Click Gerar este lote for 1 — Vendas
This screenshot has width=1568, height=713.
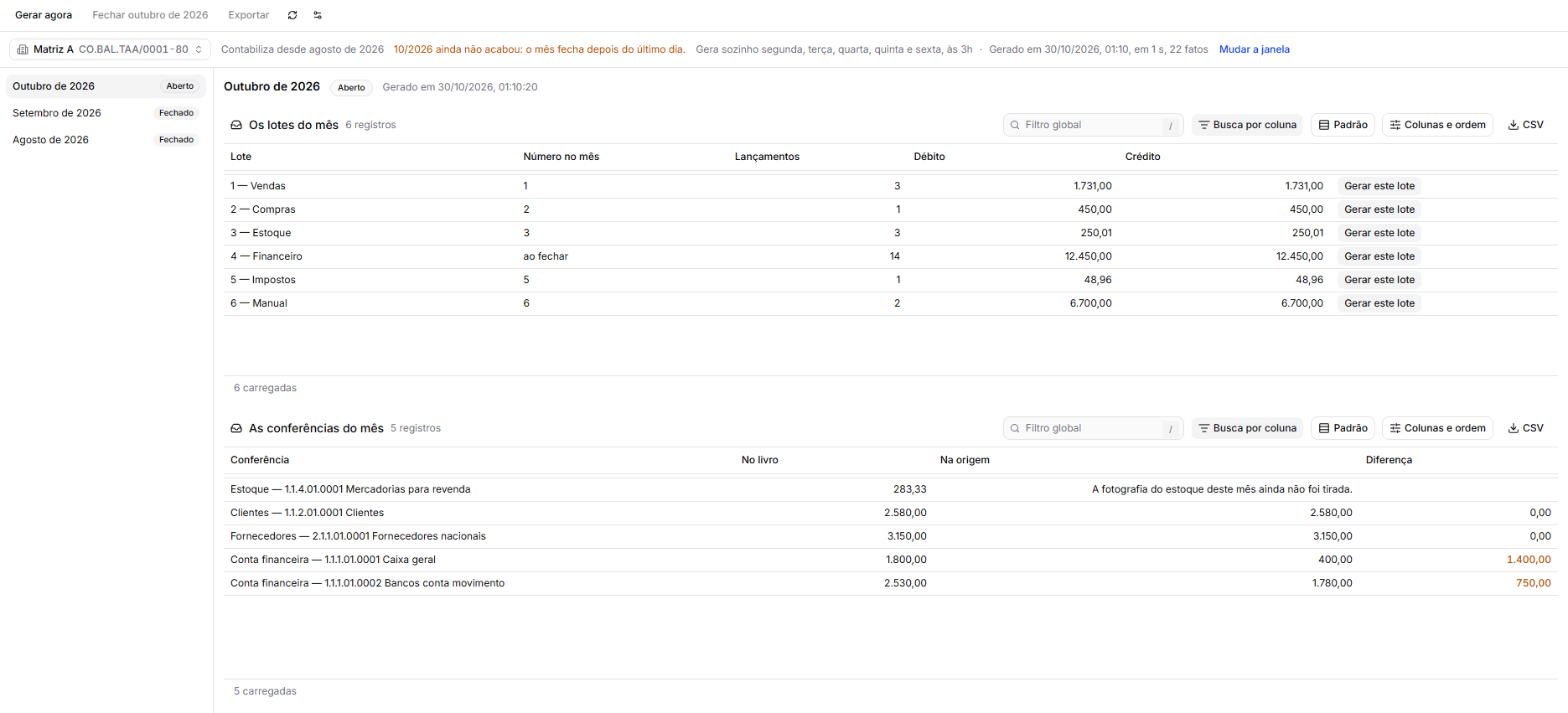1379,186
